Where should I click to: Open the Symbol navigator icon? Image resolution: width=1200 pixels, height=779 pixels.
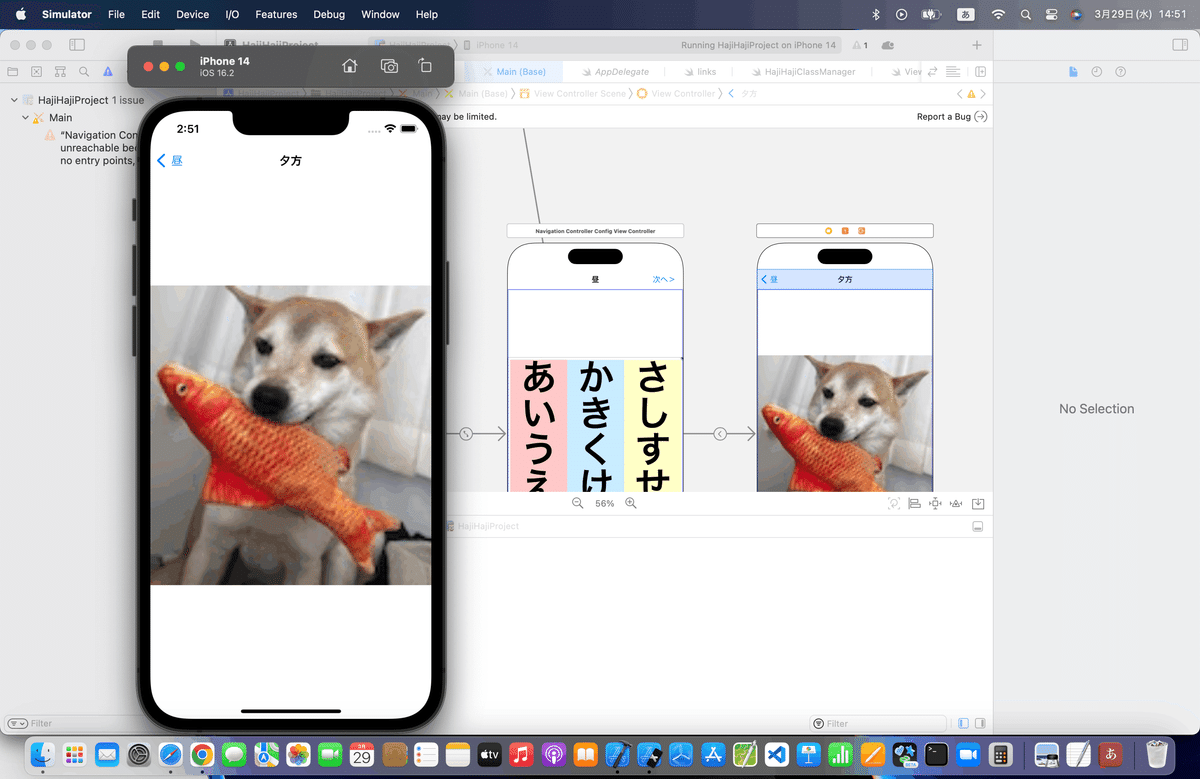point(60,72)
